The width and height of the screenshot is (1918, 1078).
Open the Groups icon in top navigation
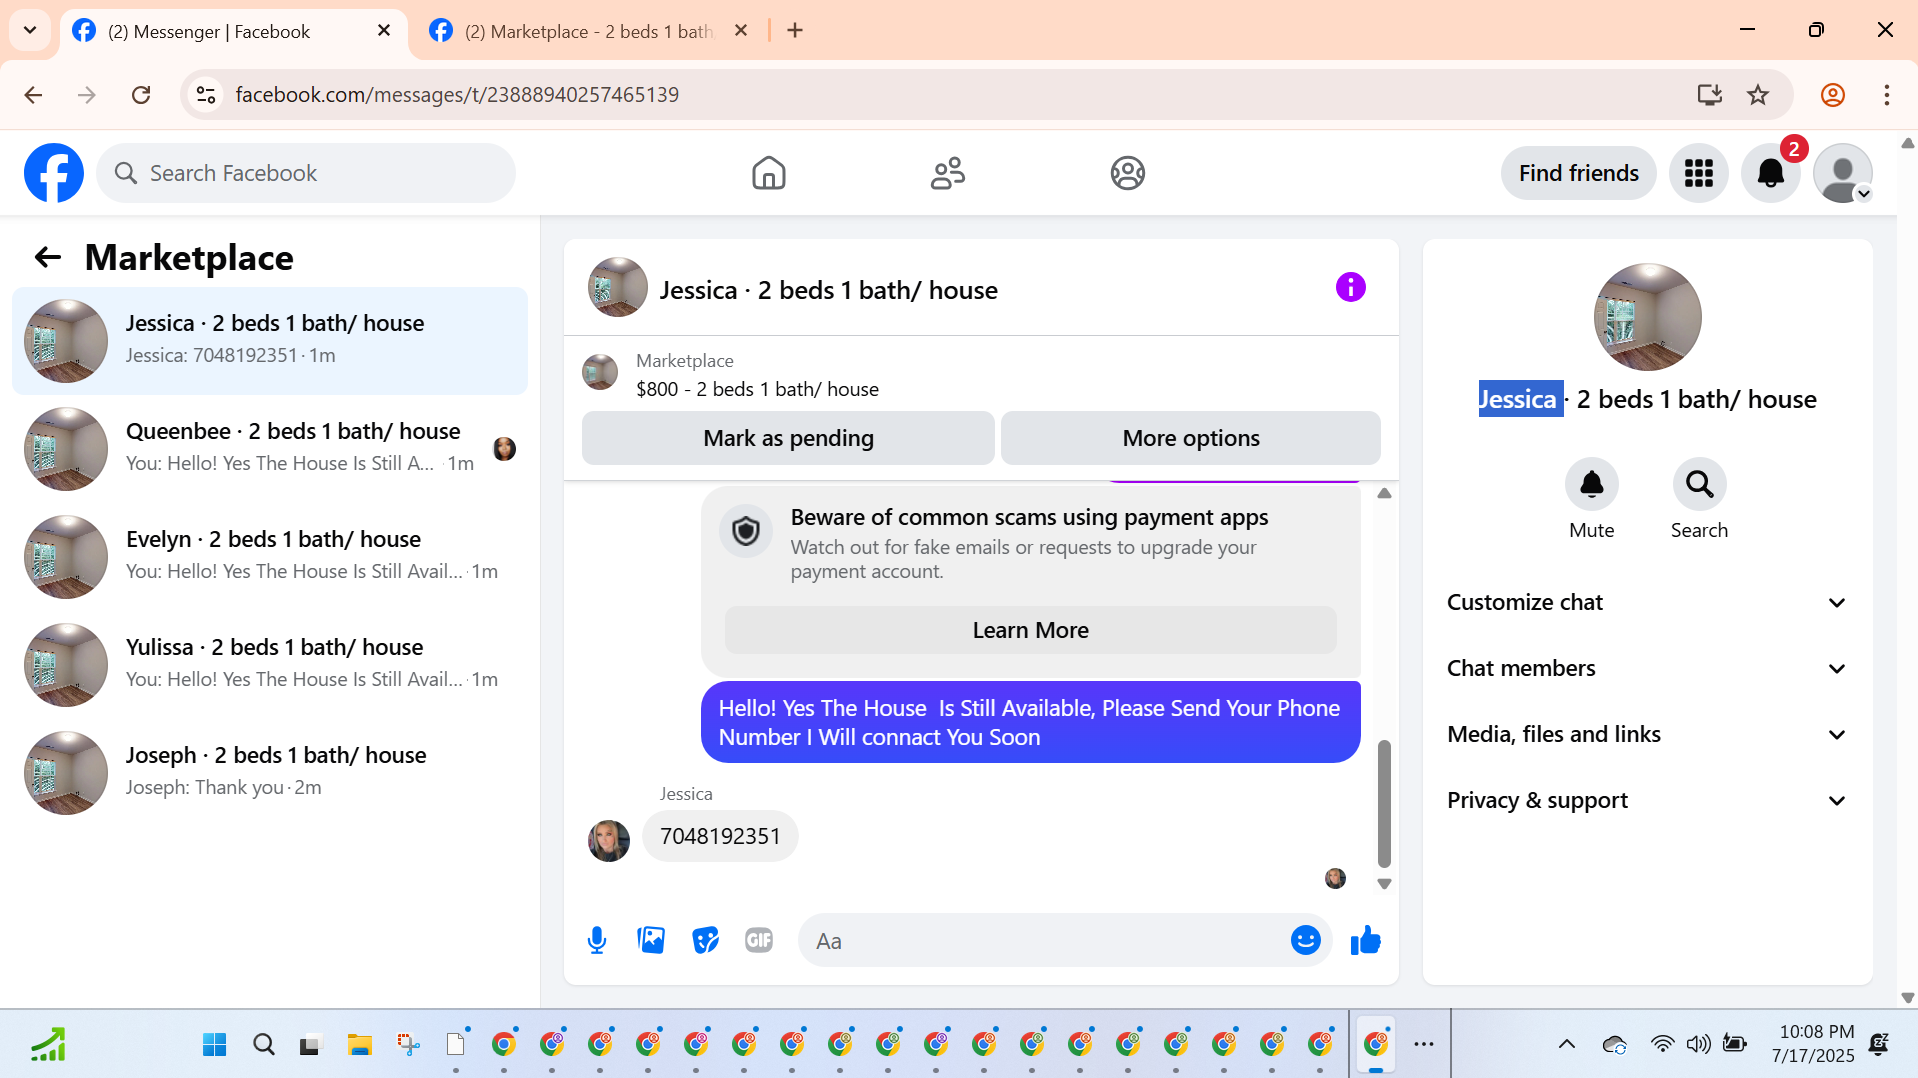pos(1127,173)
